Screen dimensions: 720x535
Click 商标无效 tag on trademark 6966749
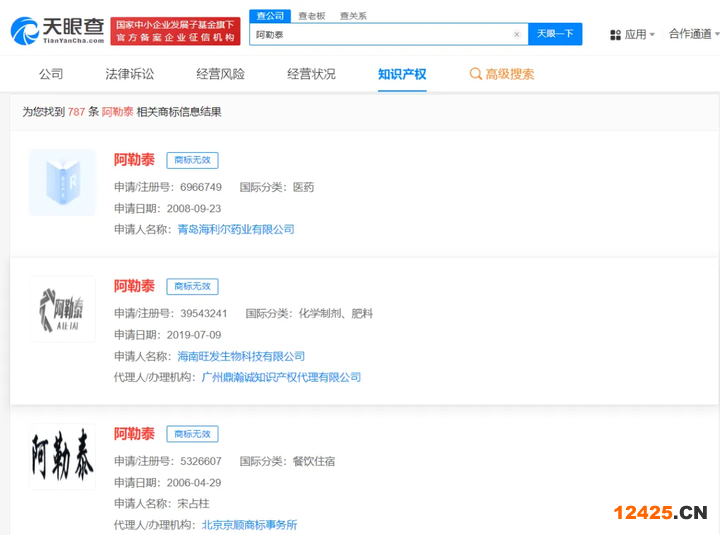point(192,160)
